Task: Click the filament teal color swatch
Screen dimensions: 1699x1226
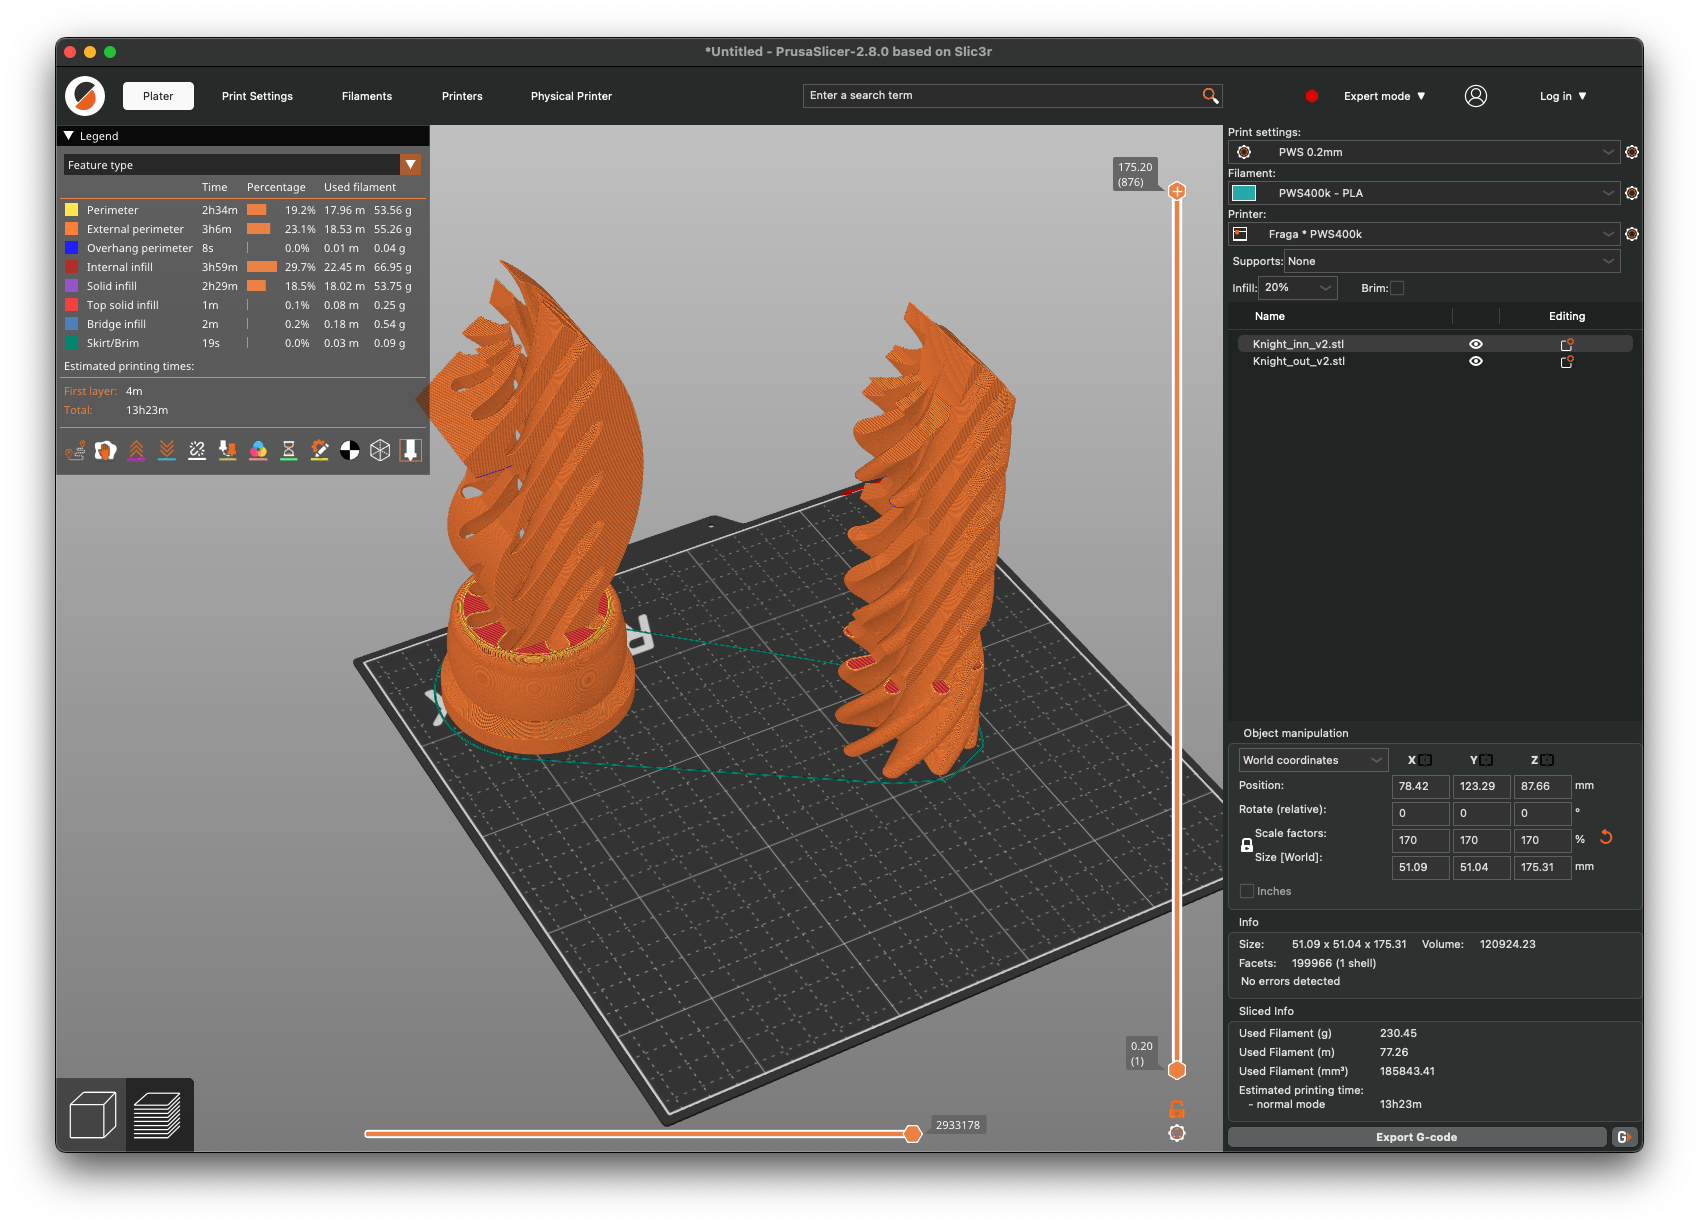Action: click(1244, 193)
